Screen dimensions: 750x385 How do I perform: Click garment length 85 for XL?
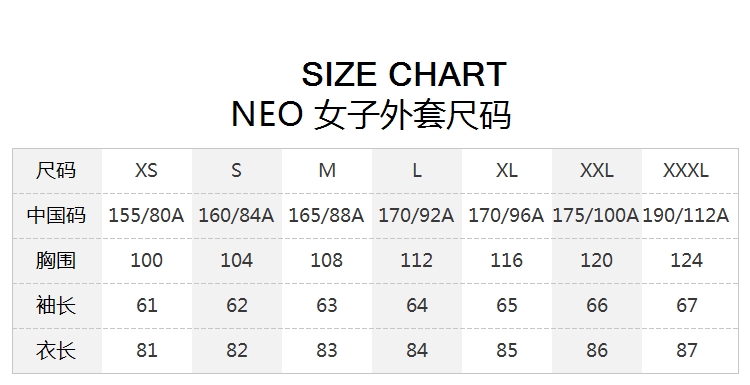click(x=507, y=350)
